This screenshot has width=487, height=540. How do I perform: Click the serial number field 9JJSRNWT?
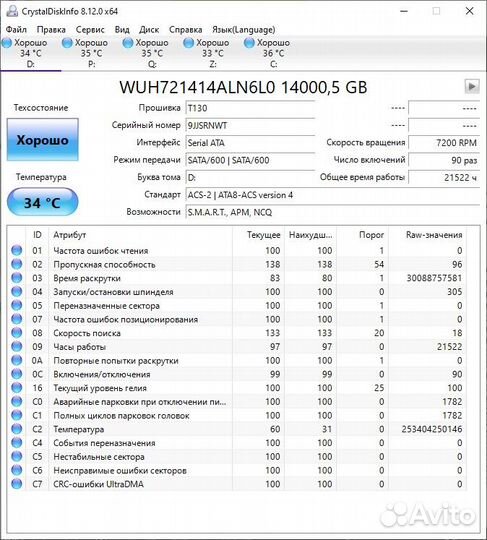(250, 125)
